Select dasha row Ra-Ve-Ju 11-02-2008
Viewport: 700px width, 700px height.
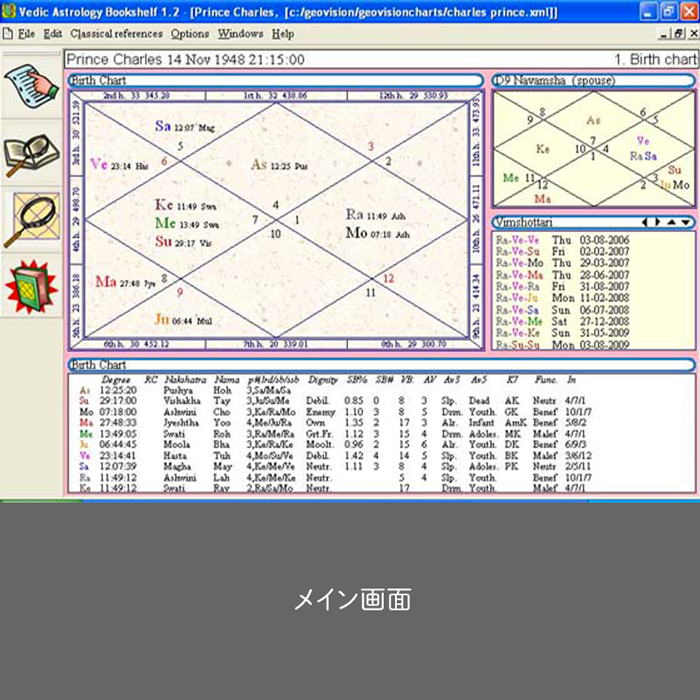point(562,298)
